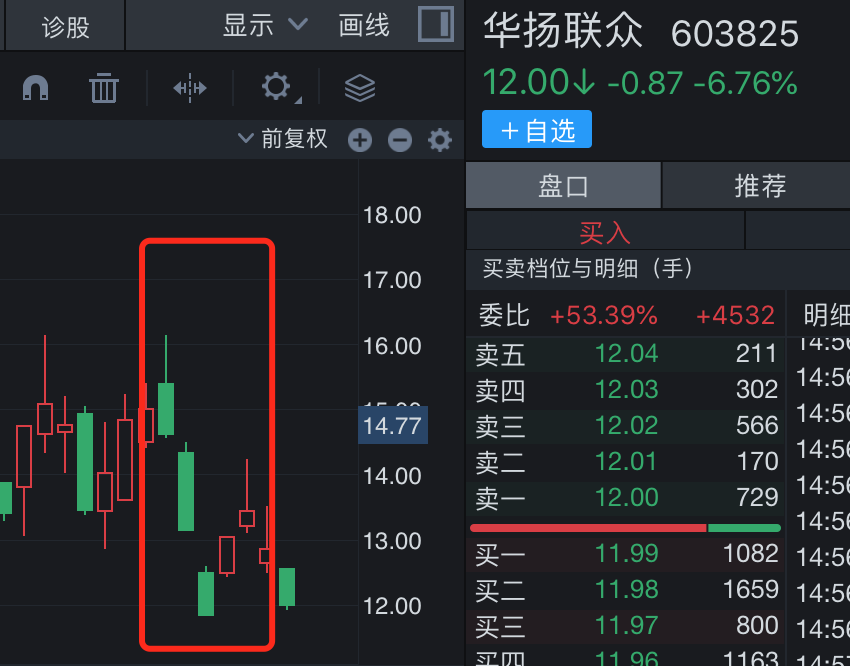Click the trash icon to delete drawings
850x666 pixels.
(x=104, y=89)
